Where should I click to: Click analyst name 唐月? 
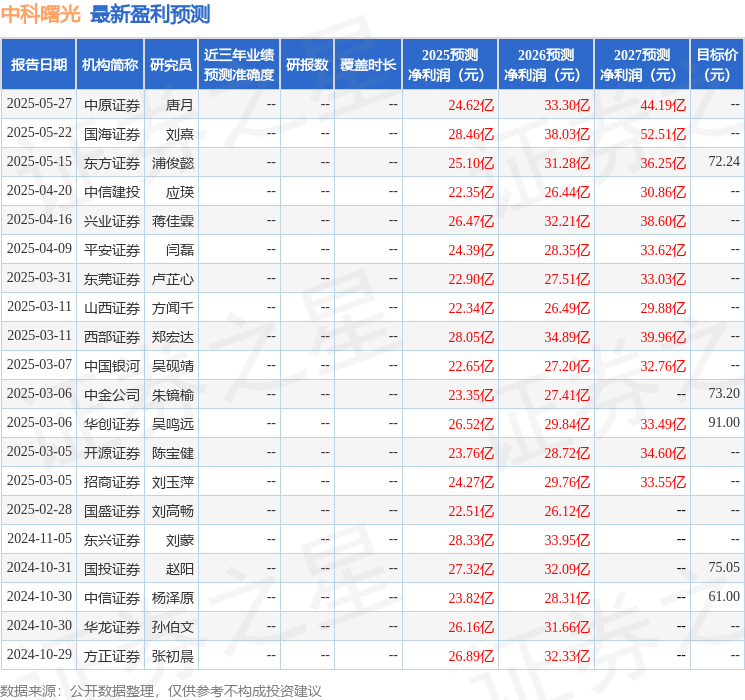pos(180,105)
